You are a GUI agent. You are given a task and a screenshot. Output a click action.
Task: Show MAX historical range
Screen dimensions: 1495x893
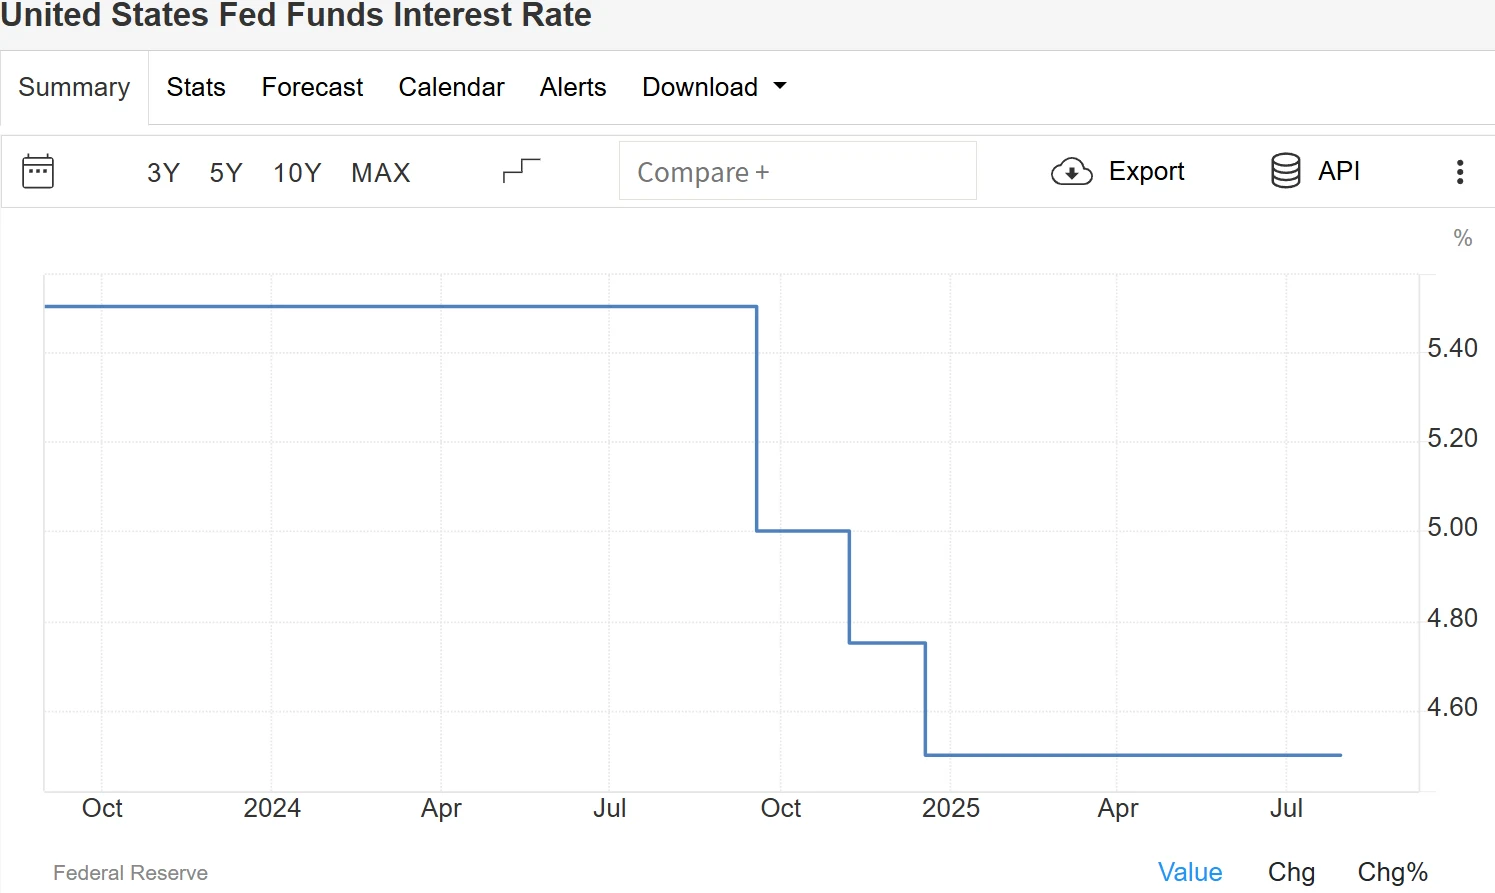point(381,173)
